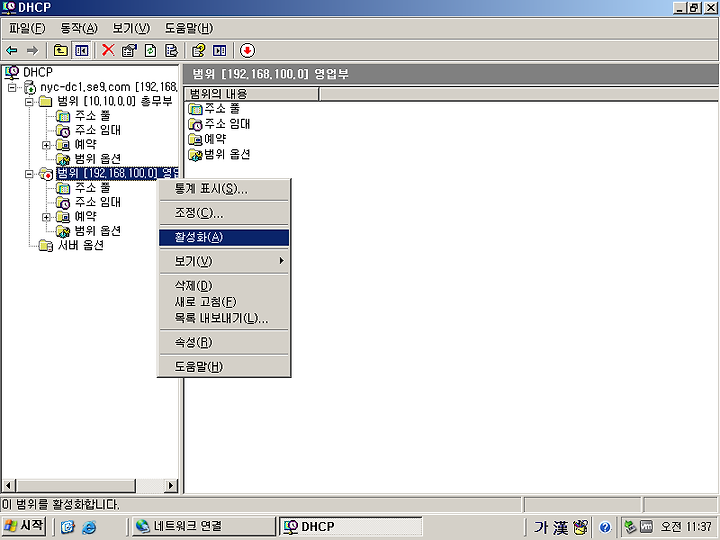Click tree pane horizontal scrollbar left arrow
Viewport: 720px width, 540px height.
tap(8, 485)
